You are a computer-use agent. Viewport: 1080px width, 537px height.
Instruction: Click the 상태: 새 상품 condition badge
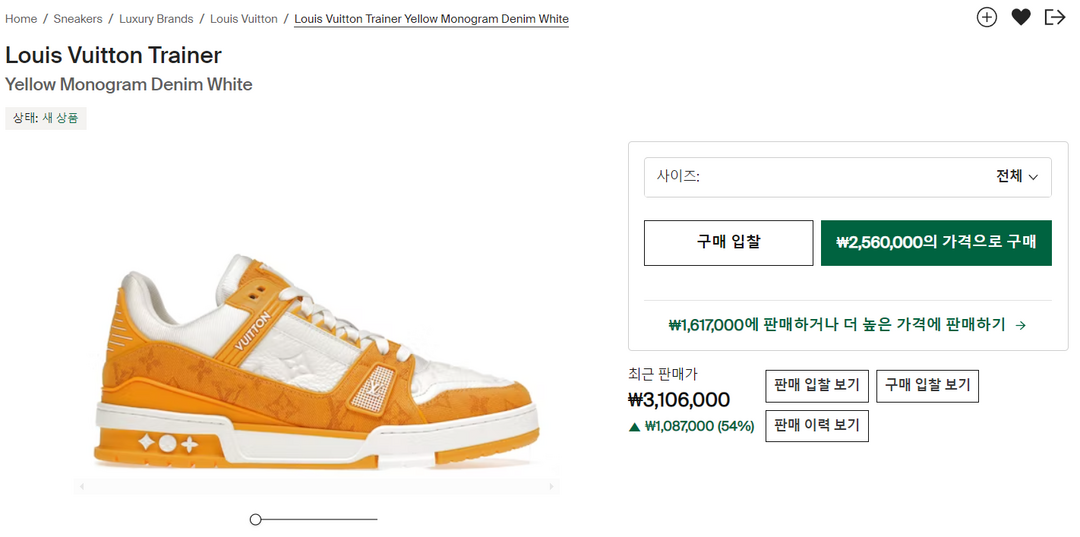[46, 118]
